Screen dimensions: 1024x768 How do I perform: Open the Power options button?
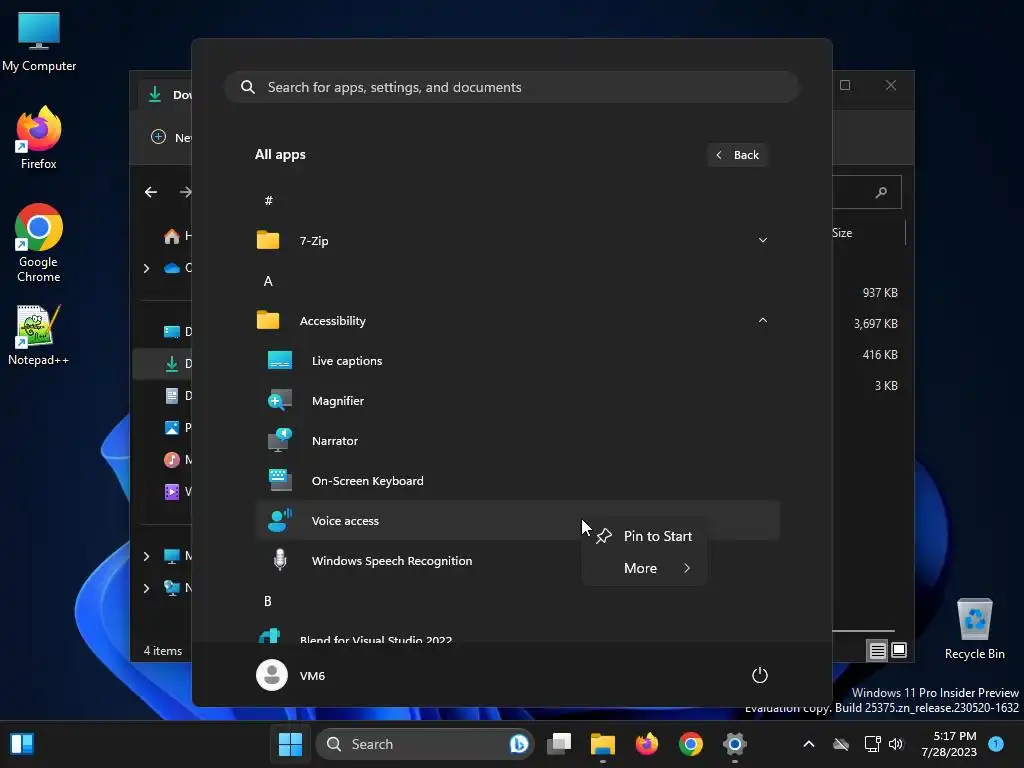(760, 675)
